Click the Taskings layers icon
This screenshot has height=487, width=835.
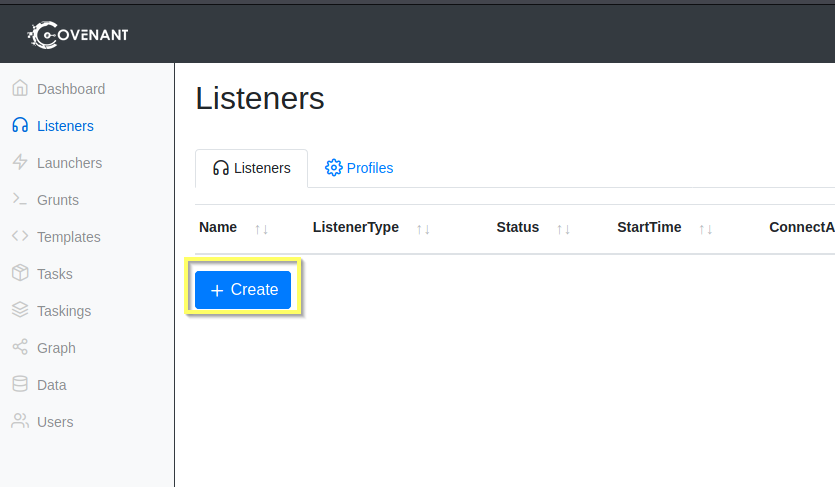coord(20,311)
